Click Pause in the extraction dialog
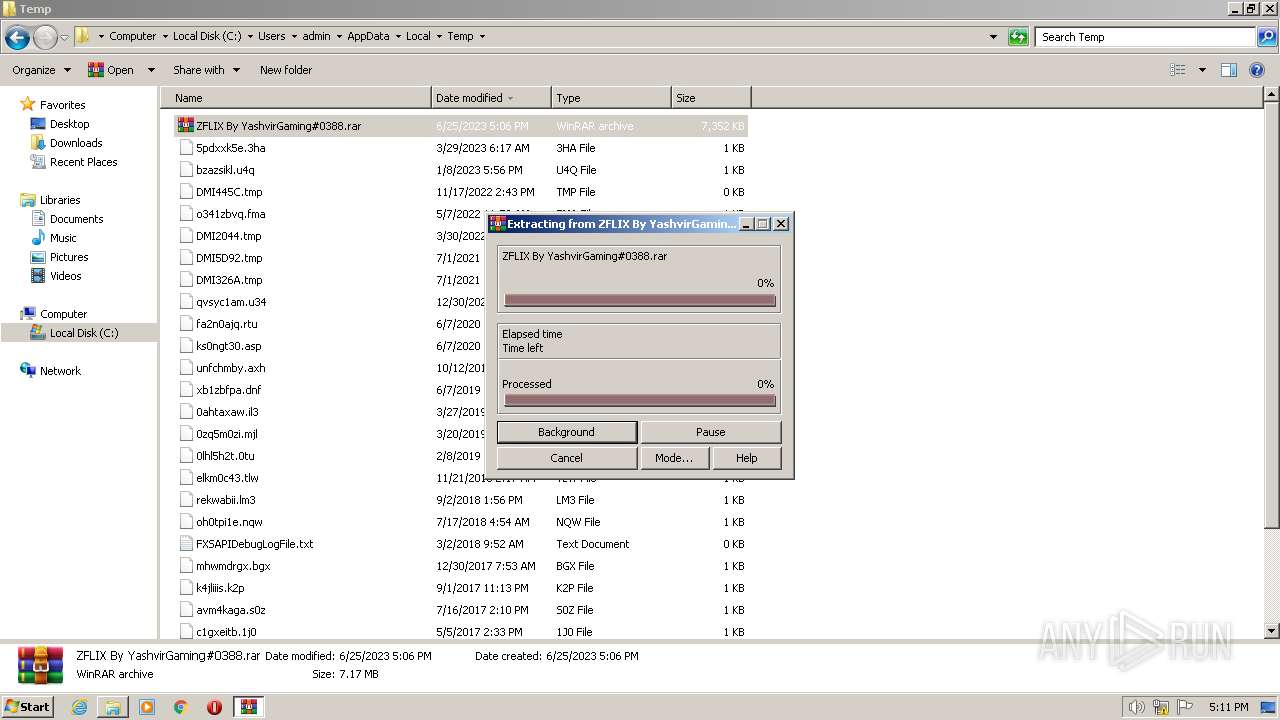 click(710, 432)
